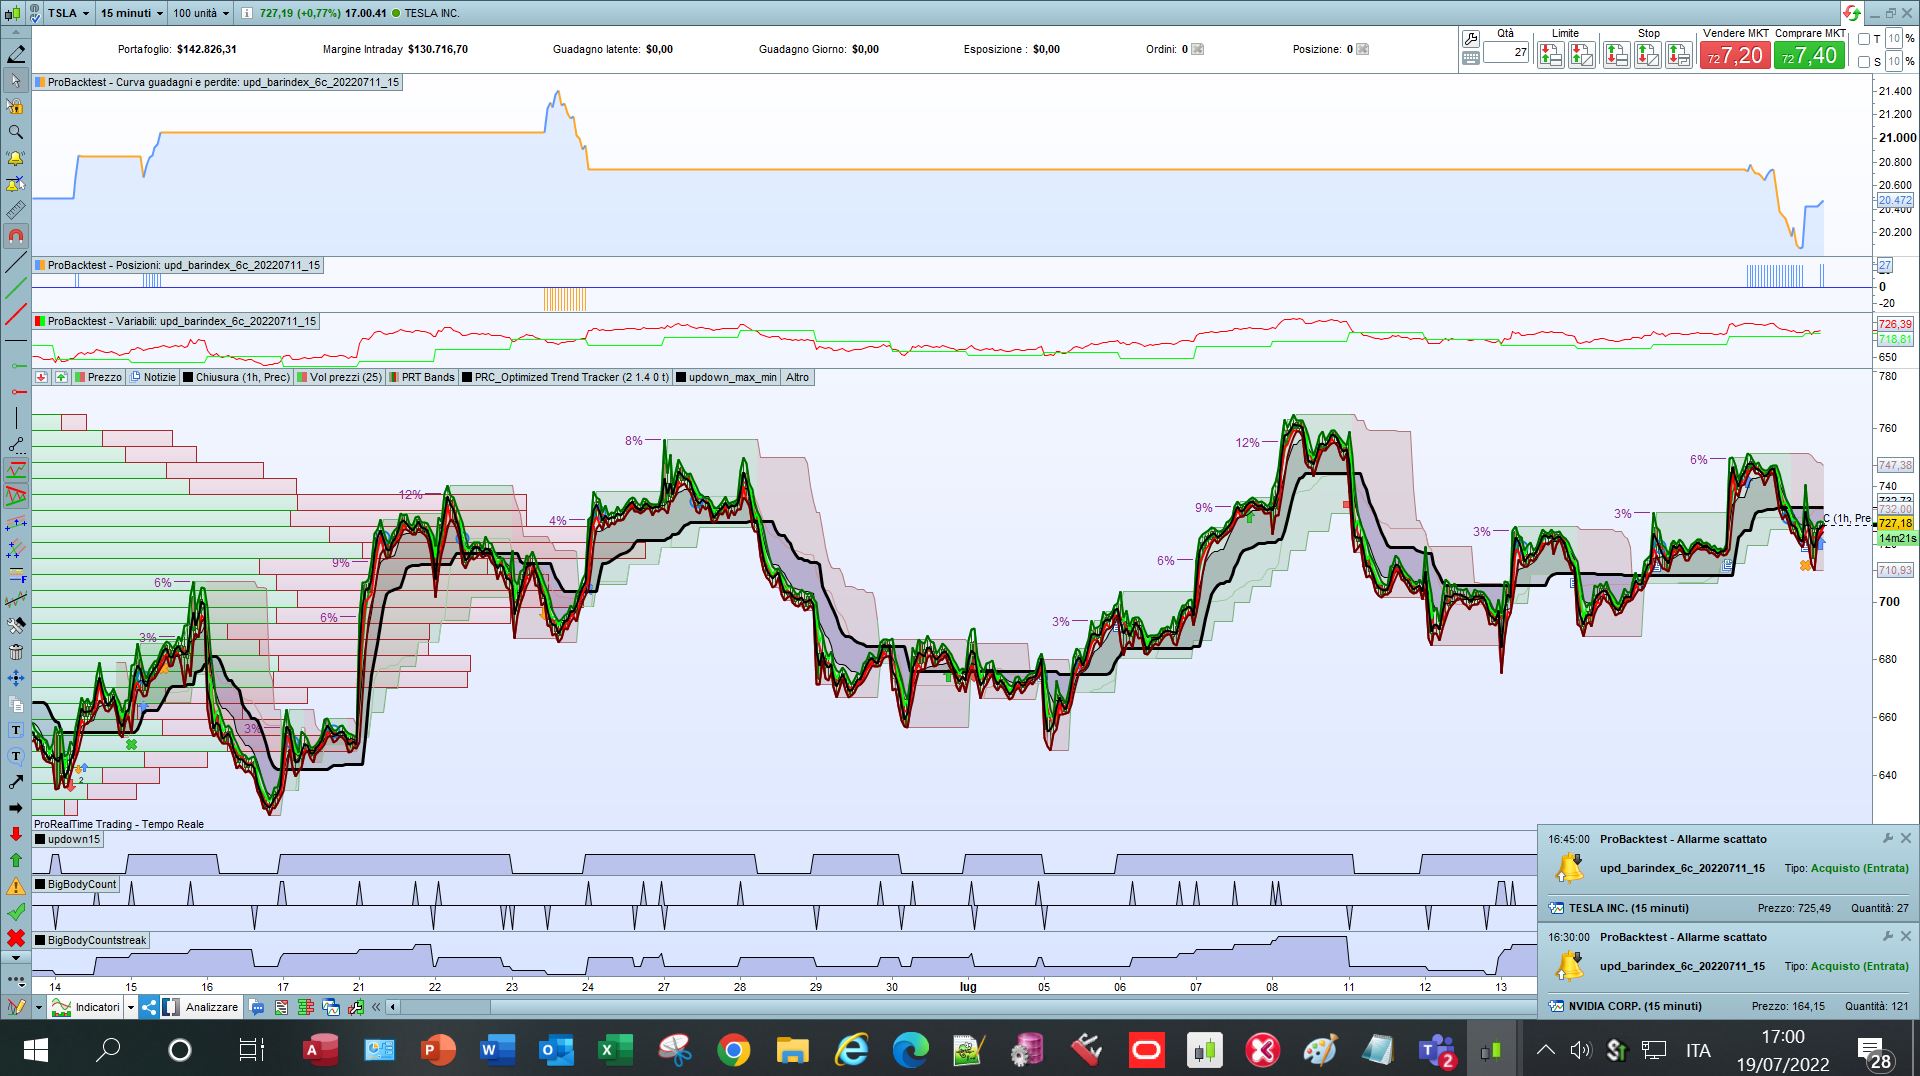
Task: Open Google Chrome from the taskbar
Action: pos(733,1050)
